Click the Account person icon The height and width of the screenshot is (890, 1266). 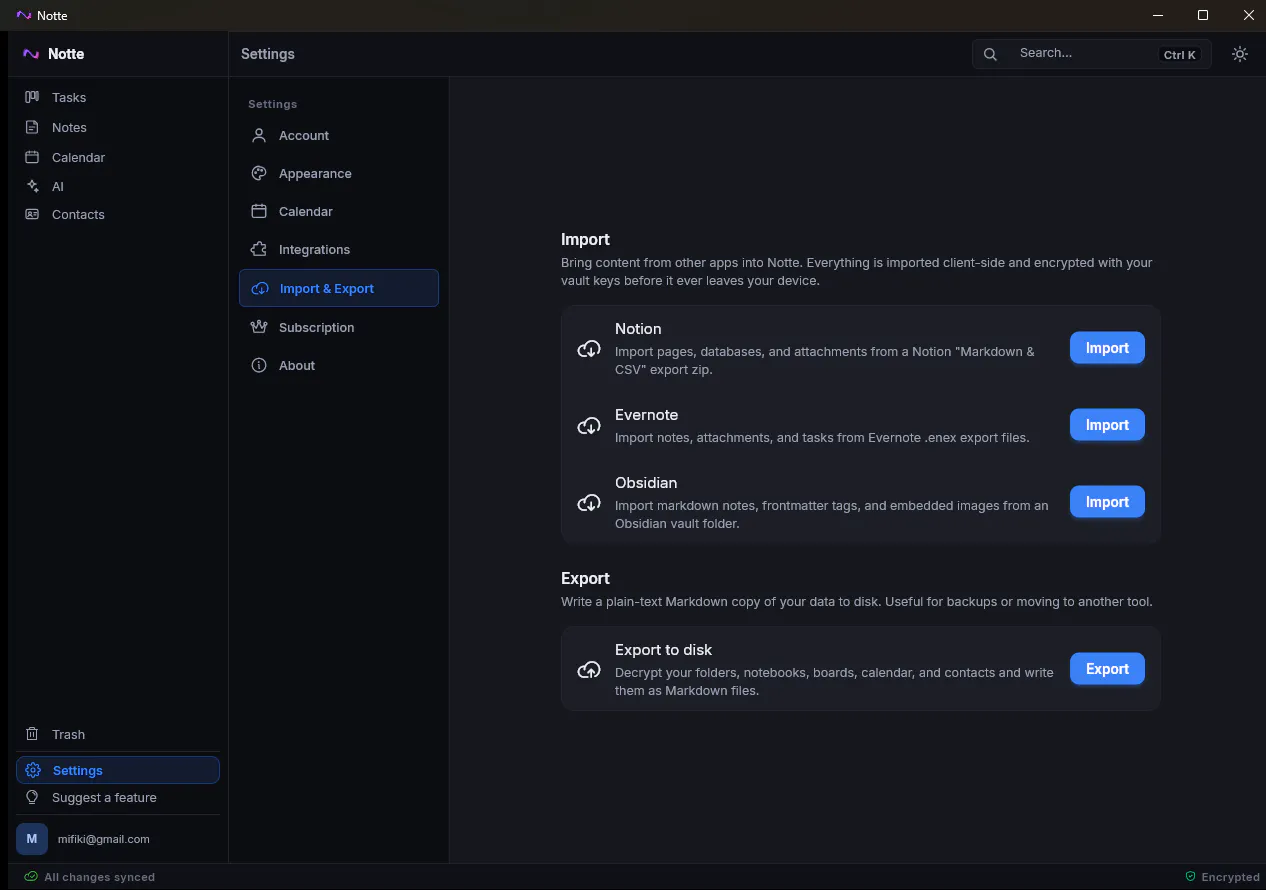click(259, 135)
